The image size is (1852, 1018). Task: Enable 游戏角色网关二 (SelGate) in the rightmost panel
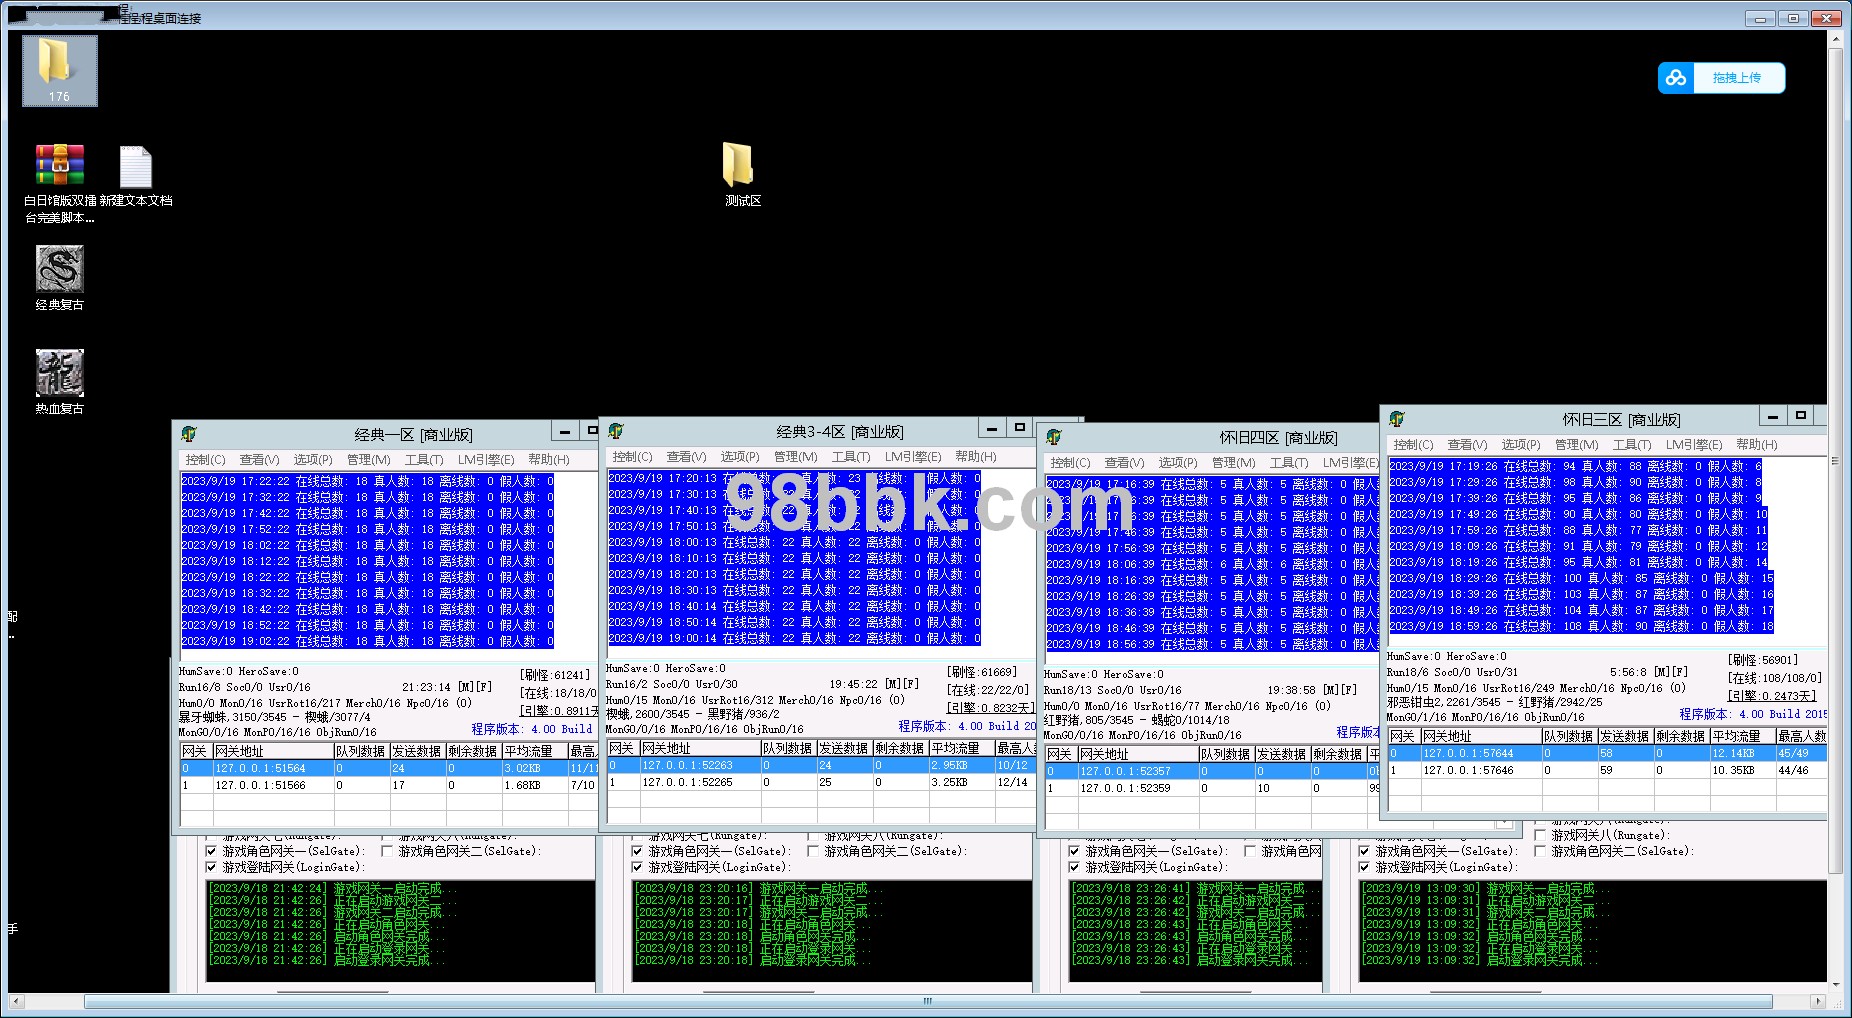click(1540, 851)
